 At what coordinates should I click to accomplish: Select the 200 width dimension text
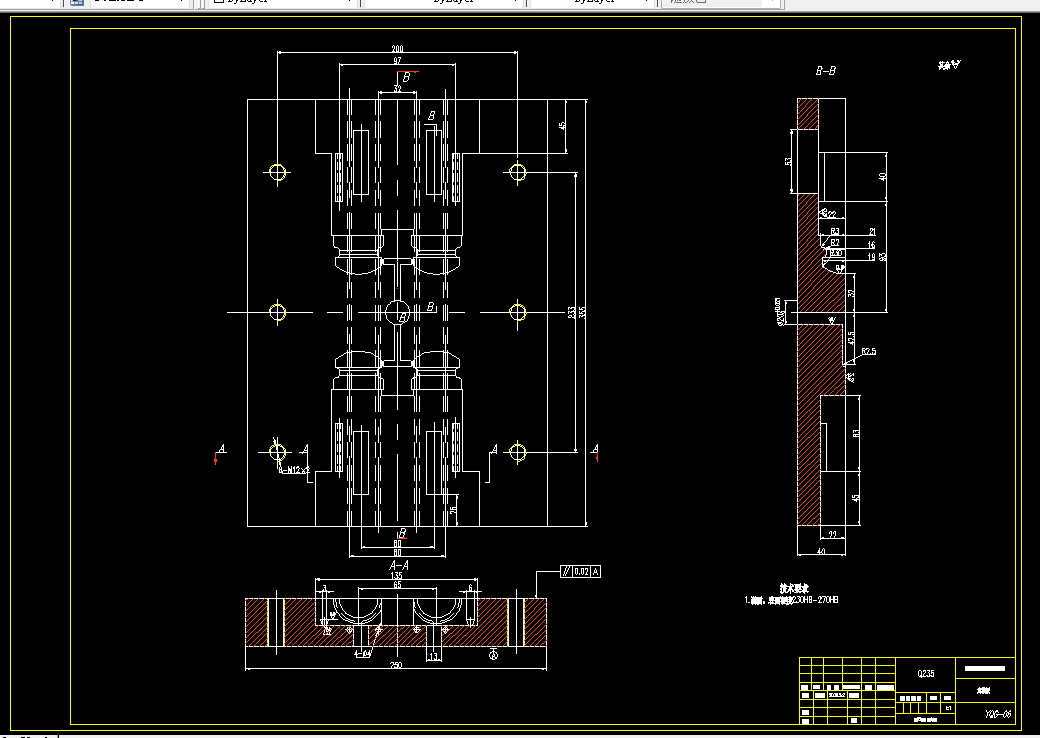(397, 48)
